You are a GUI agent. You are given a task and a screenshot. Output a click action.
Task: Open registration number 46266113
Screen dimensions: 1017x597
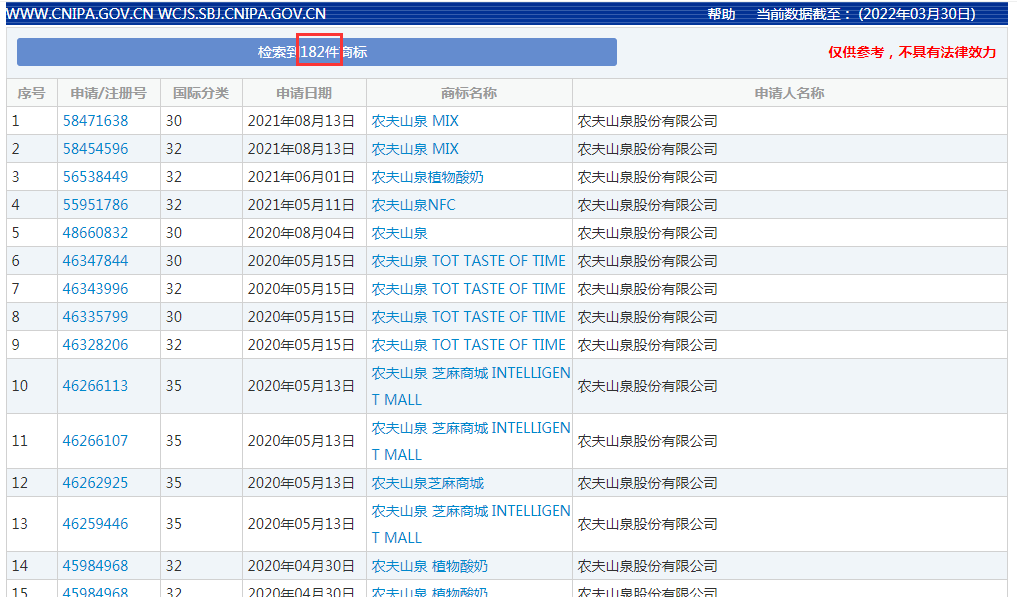click(x=95, y=385)
